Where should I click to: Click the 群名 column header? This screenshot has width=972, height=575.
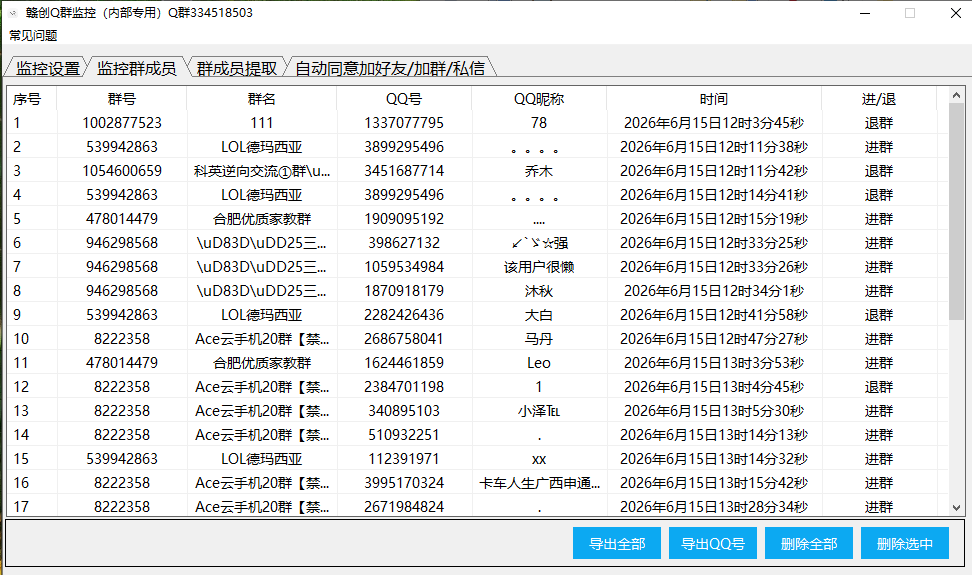(262, 99)
